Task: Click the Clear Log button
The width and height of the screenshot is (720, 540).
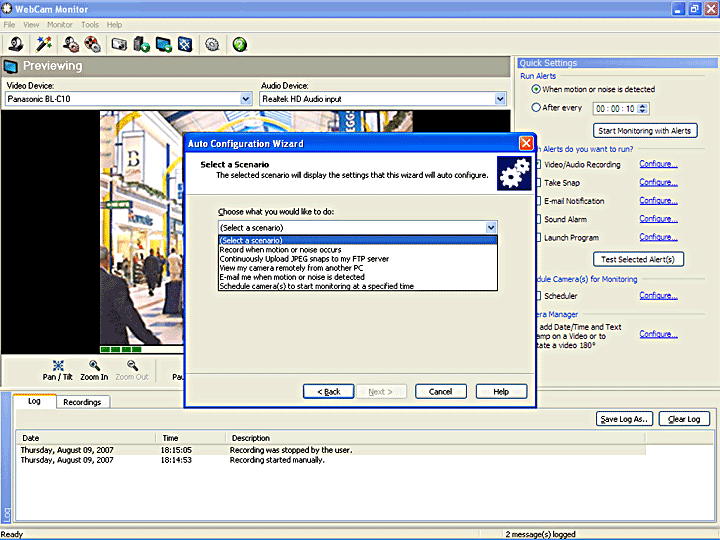Action: (684, 419)
